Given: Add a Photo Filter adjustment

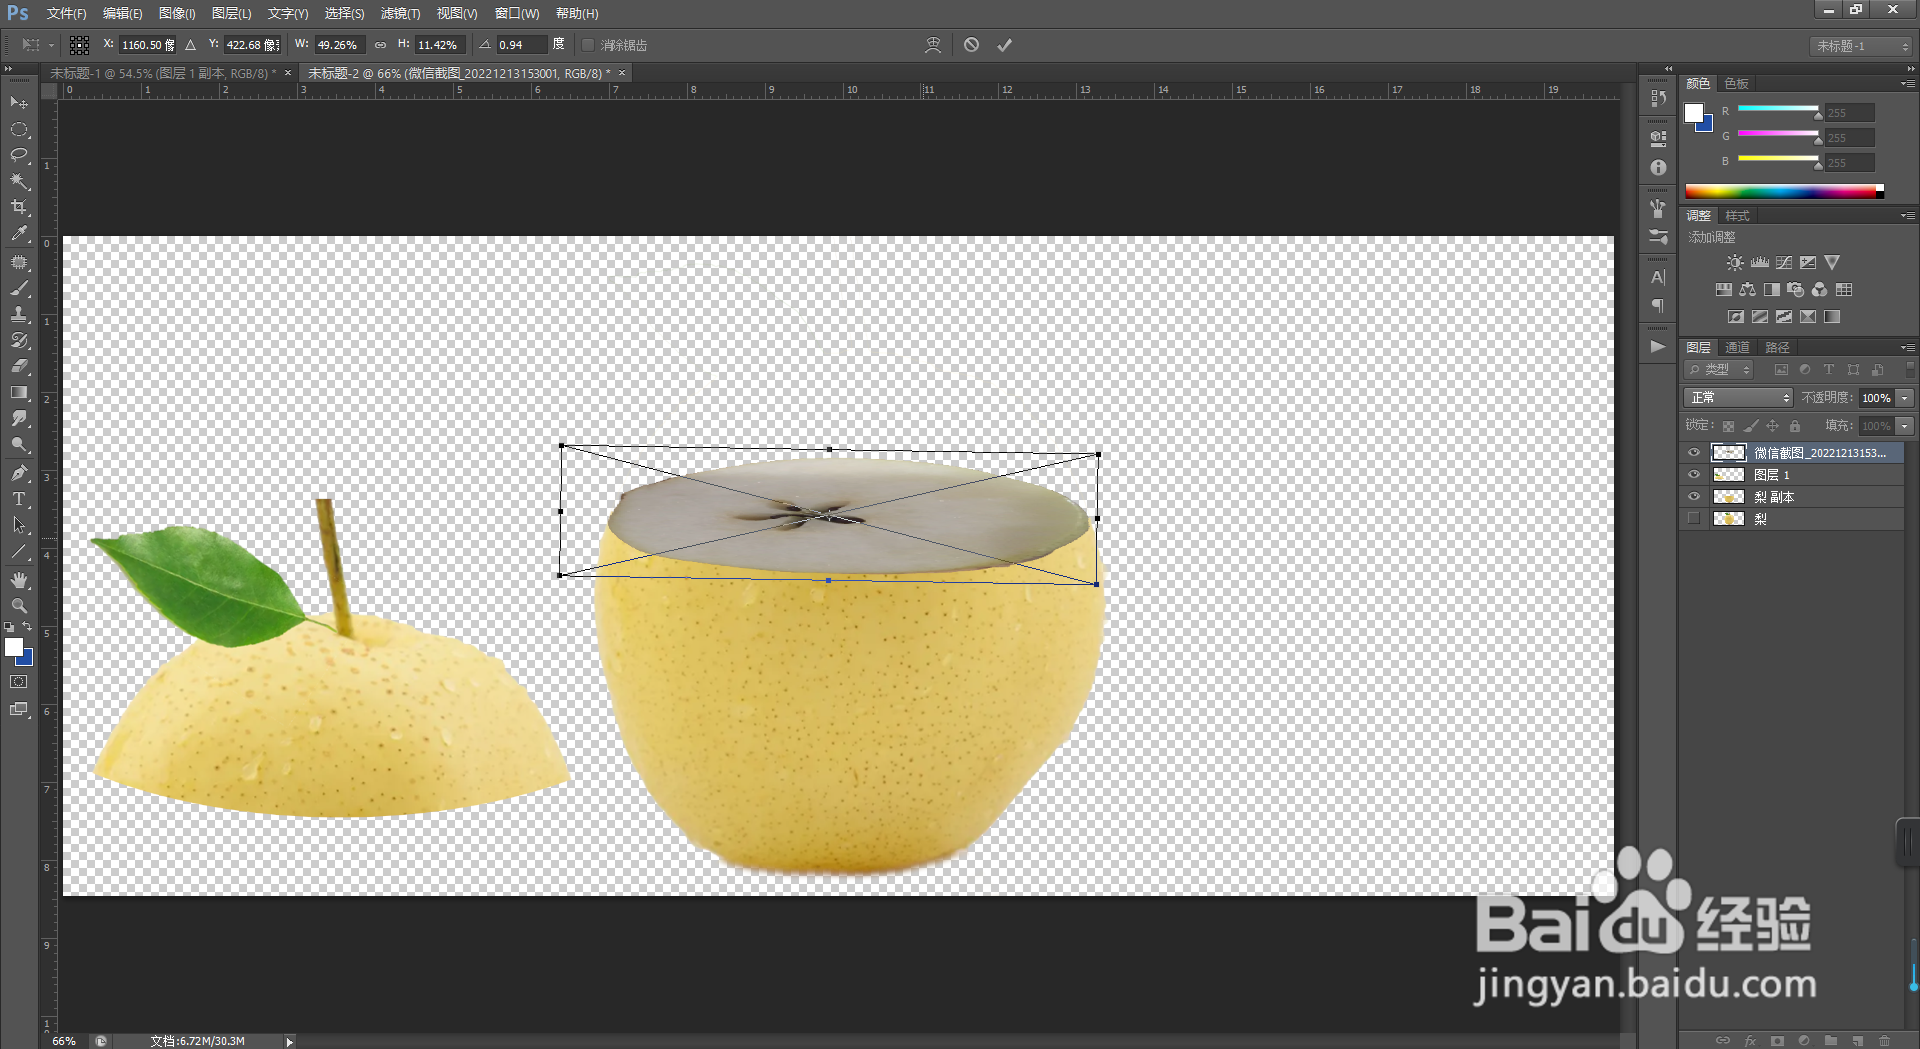Looking at the screenshot, I should [1795, 290].
